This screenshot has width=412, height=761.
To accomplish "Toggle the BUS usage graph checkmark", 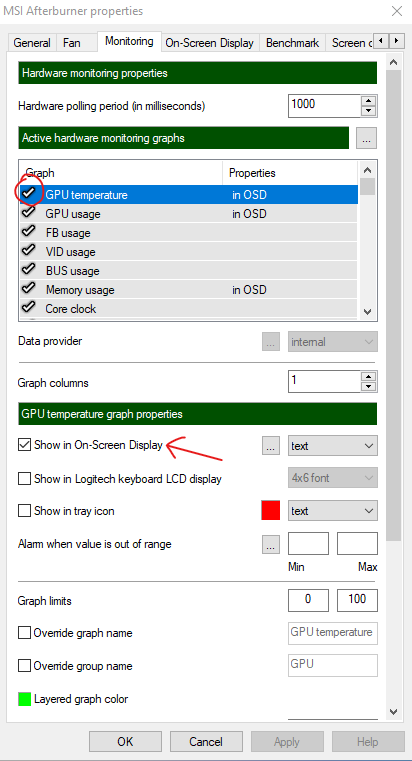I will click(29, 269).
